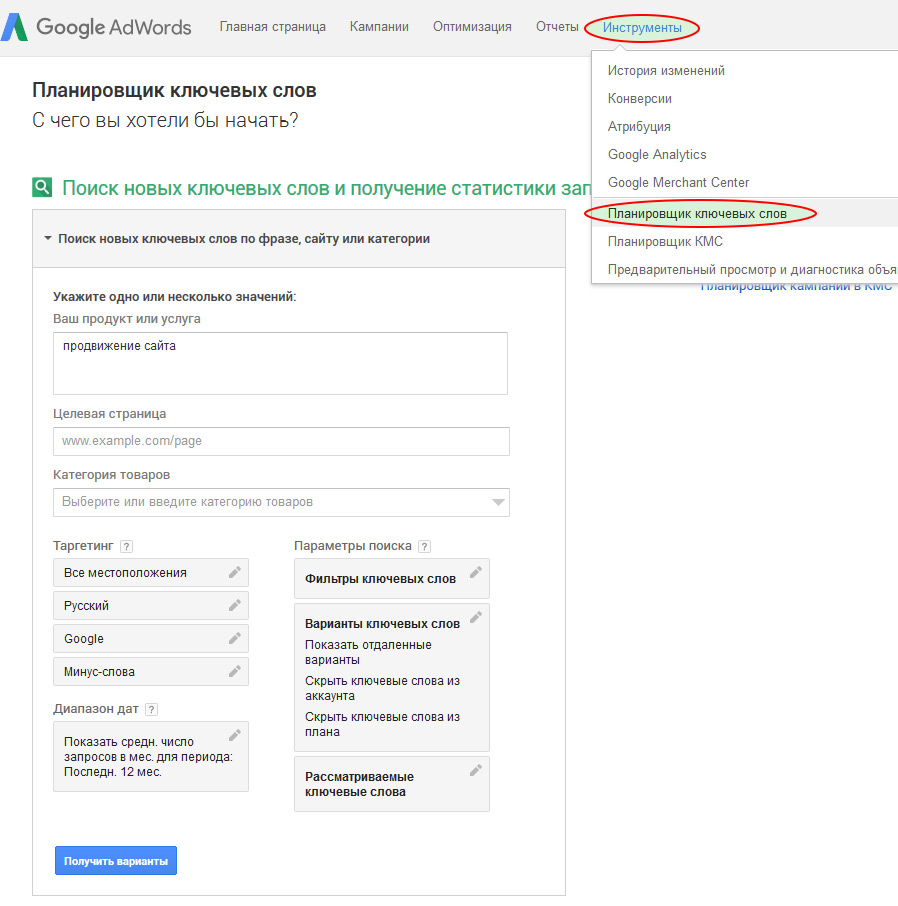Click Скрыть ключевые слова из аккаунта text
Viewport: 898px width, 906px height.
(x=383, y=688)
